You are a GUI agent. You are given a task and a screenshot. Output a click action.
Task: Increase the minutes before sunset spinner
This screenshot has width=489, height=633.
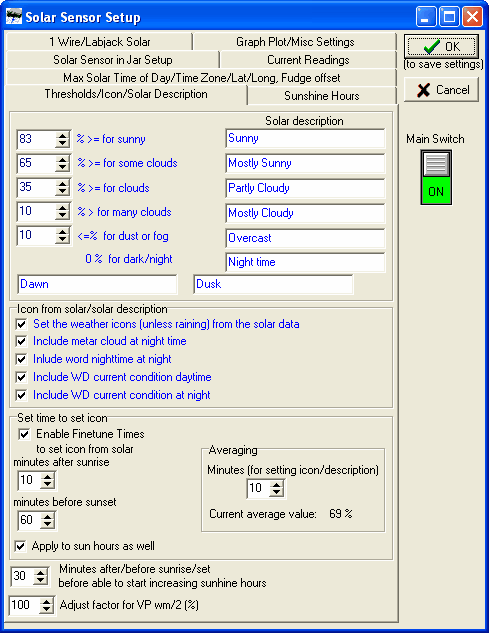[48, 516]
